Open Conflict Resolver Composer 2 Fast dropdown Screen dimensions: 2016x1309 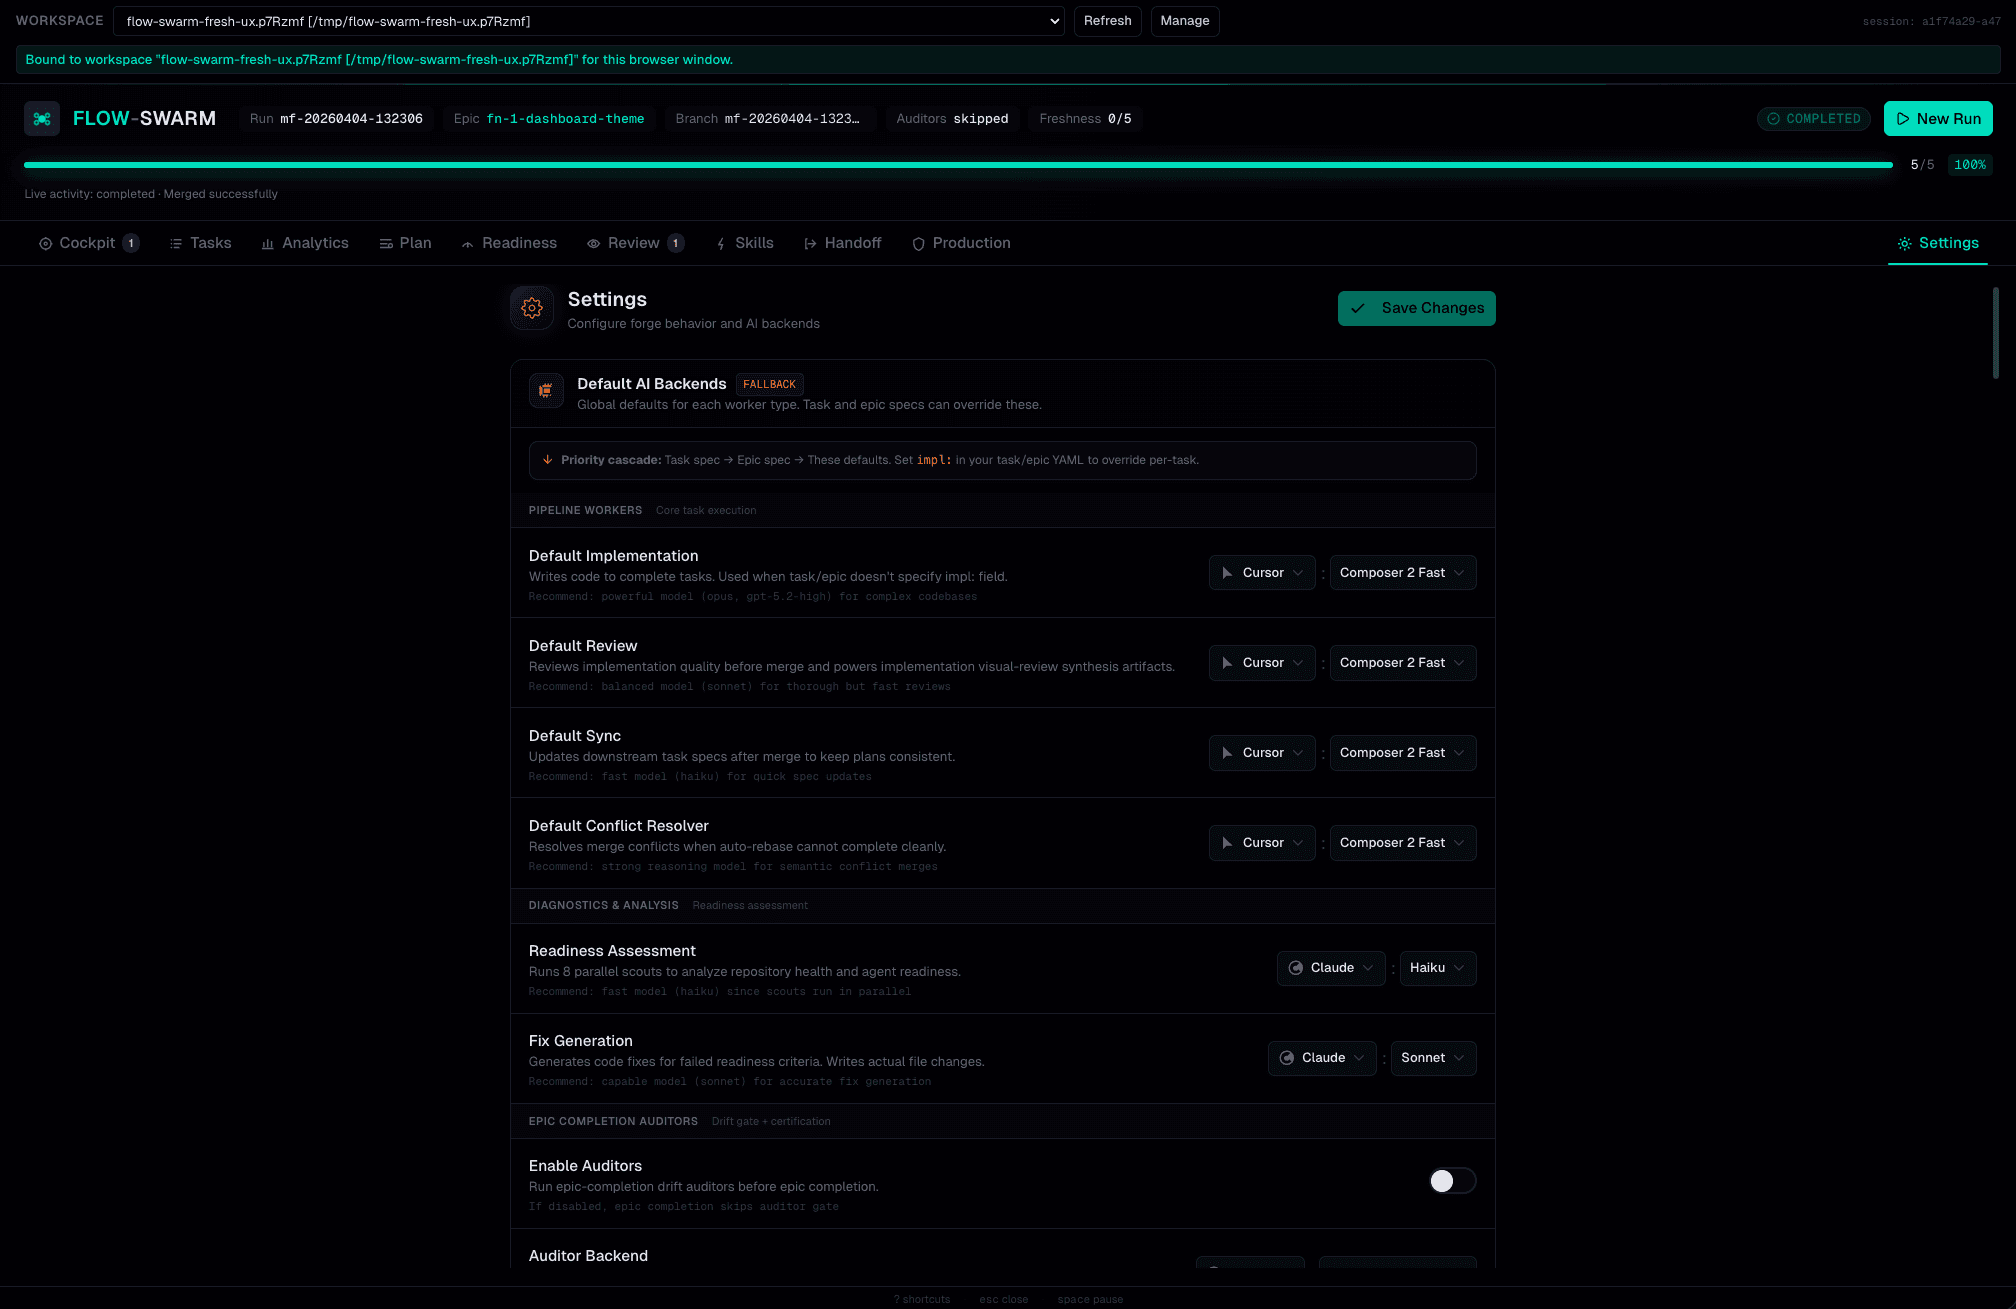pos(1403,843)
